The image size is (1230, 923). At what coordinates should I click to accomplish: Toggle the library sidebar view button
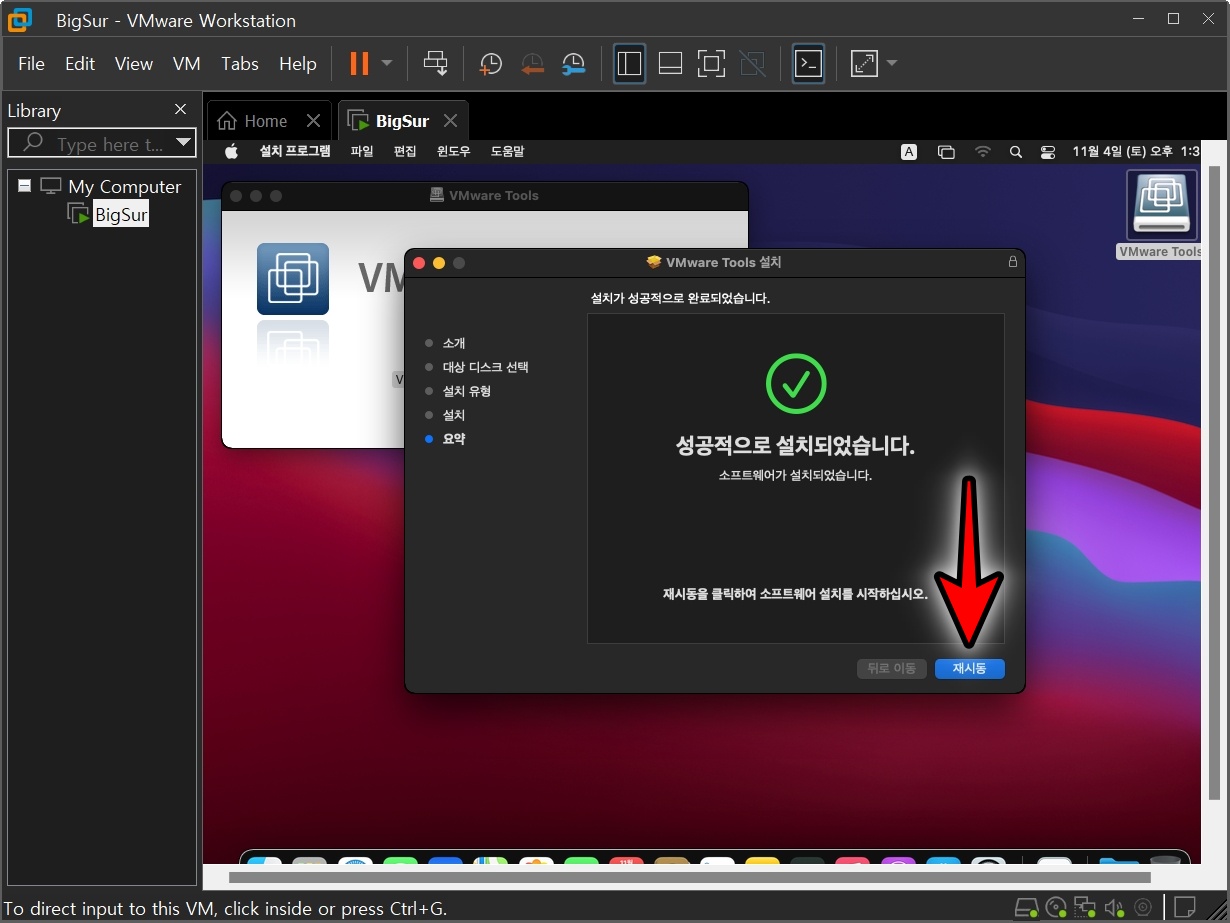tap(629, 64)
